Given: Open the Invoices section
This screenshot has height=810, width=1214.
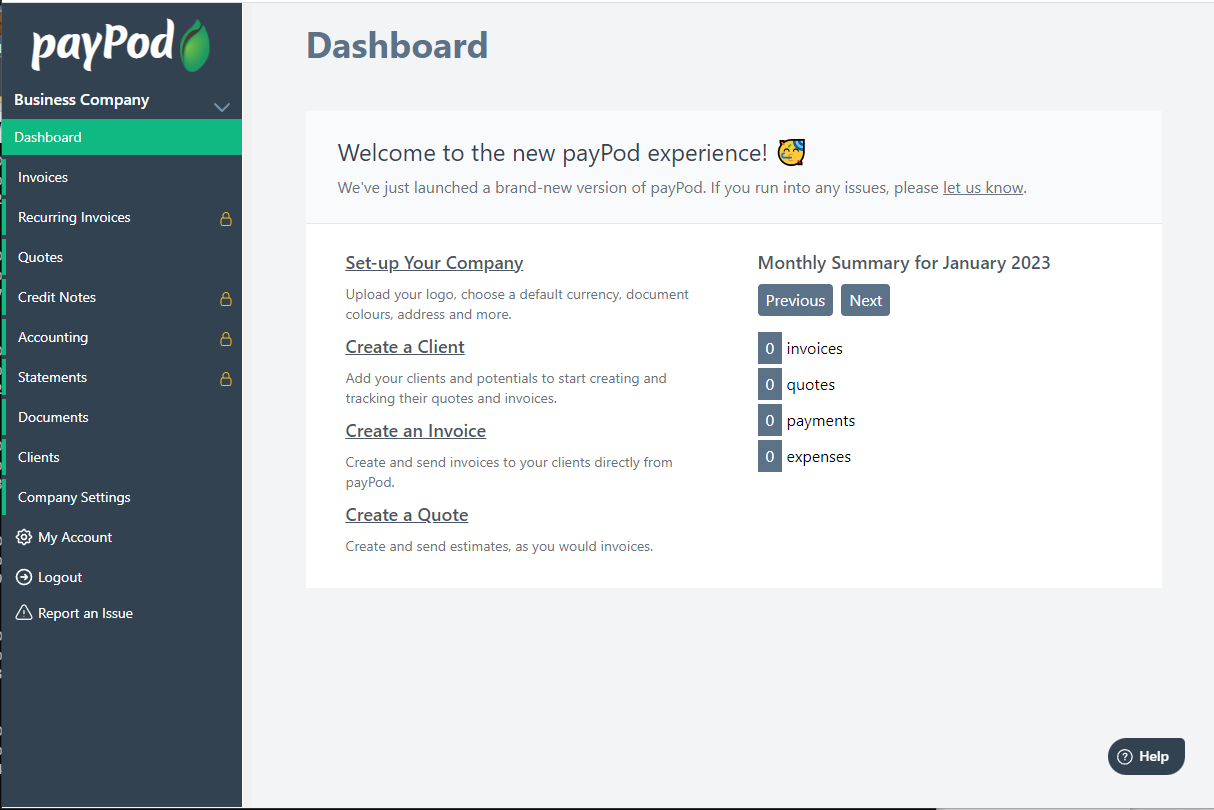Looking at the screenshot, I should coord(121,177).
